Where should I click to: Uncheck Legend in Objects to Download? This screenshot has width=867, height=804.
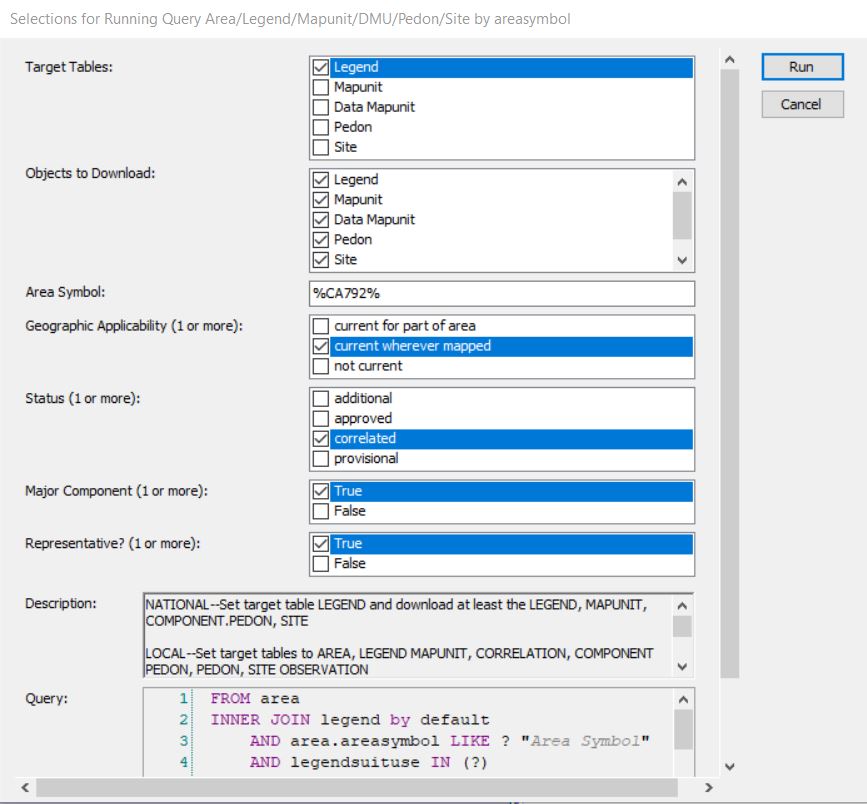[x=321, y=180]
